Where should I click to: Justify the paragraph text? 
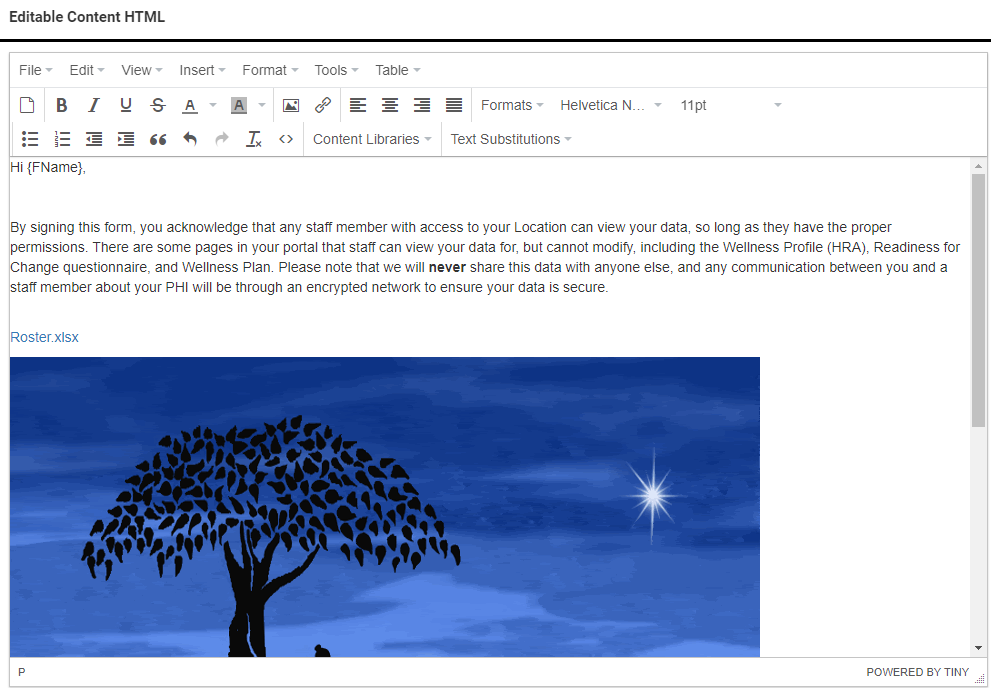click(x=454, y=105)
